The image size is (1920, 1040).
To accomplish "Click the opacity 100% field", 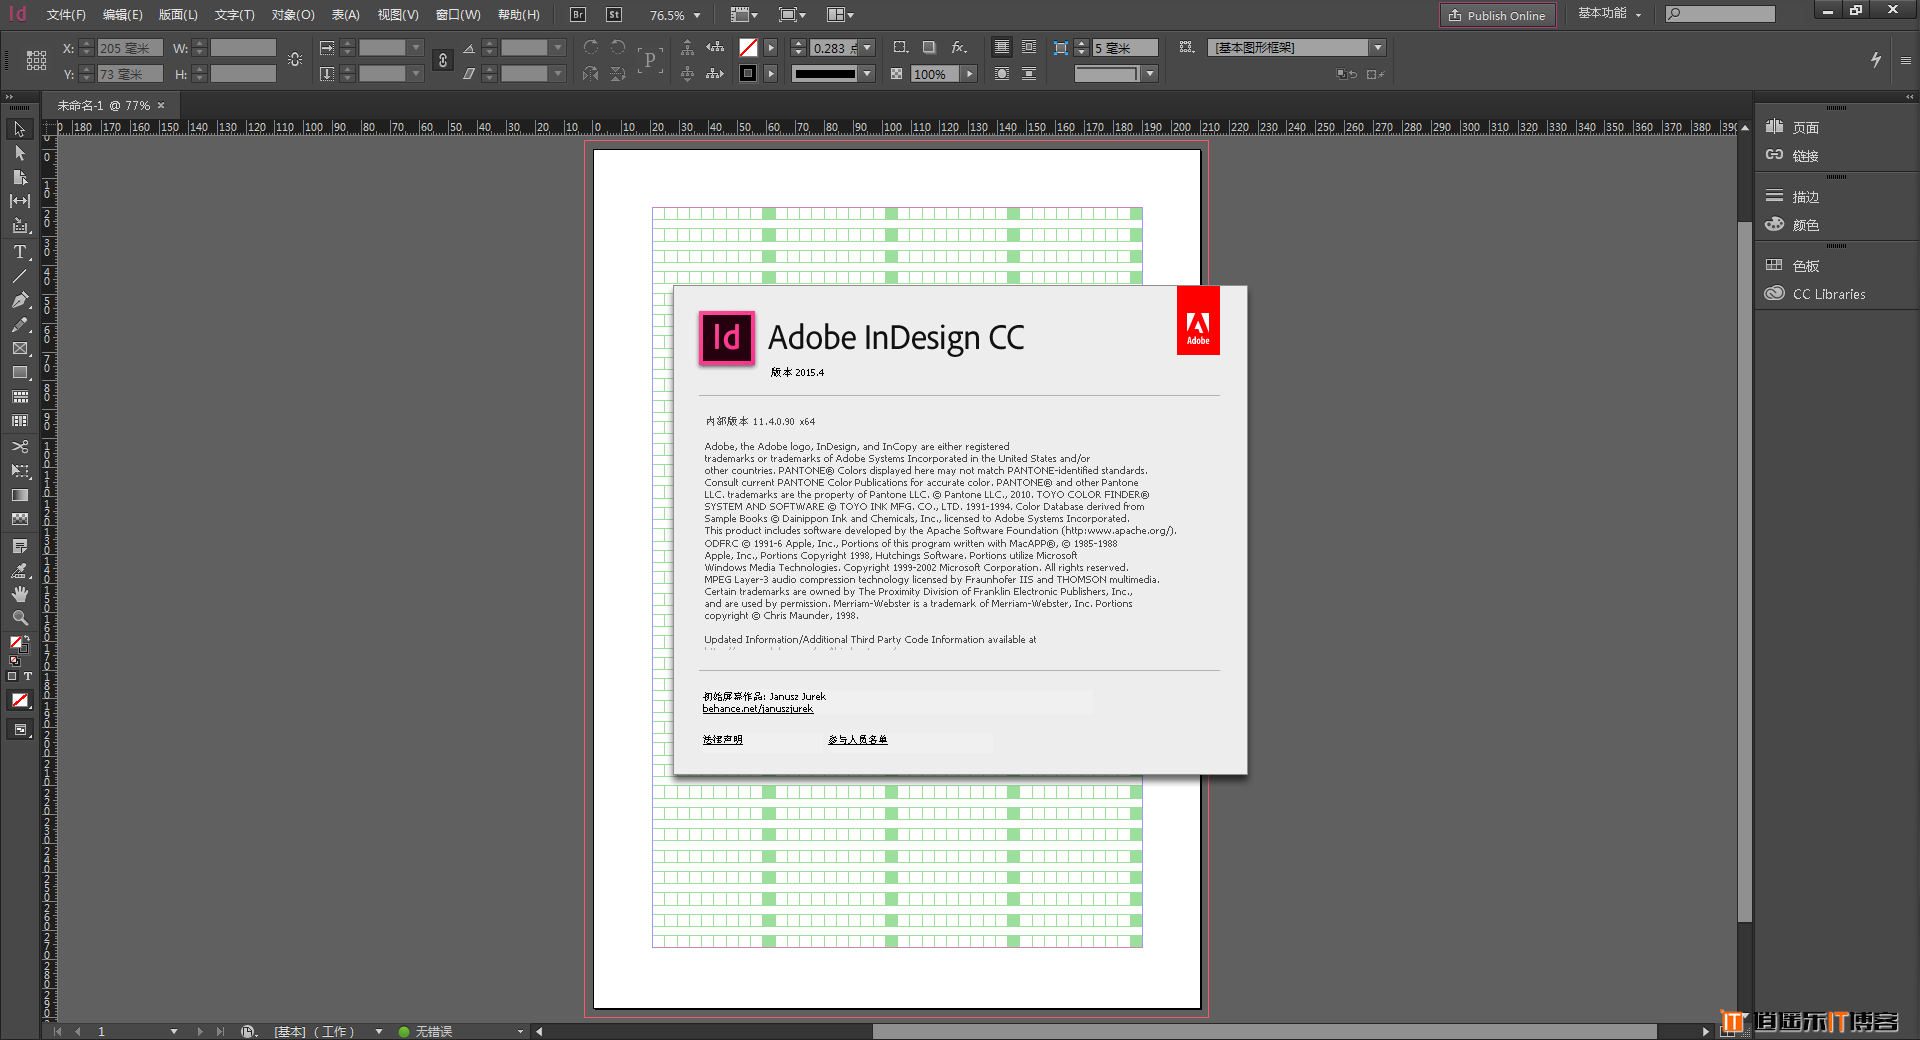I will 935,74.
